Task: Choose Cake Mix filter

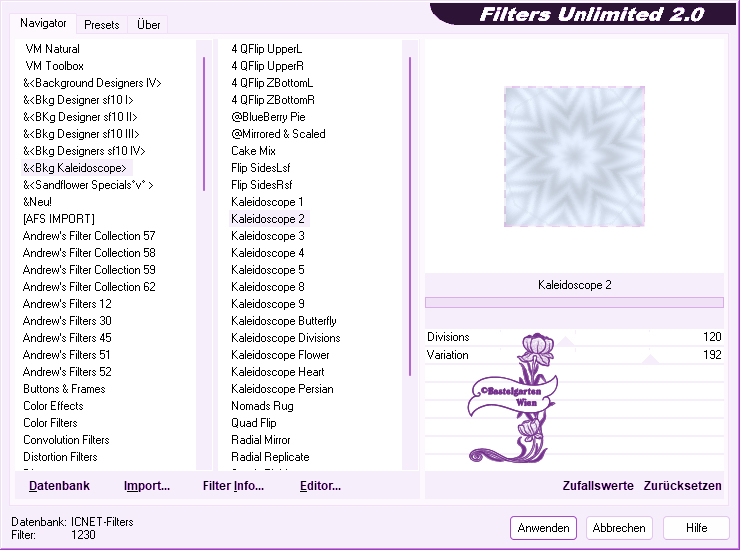Action: click(x=253, y=151)
